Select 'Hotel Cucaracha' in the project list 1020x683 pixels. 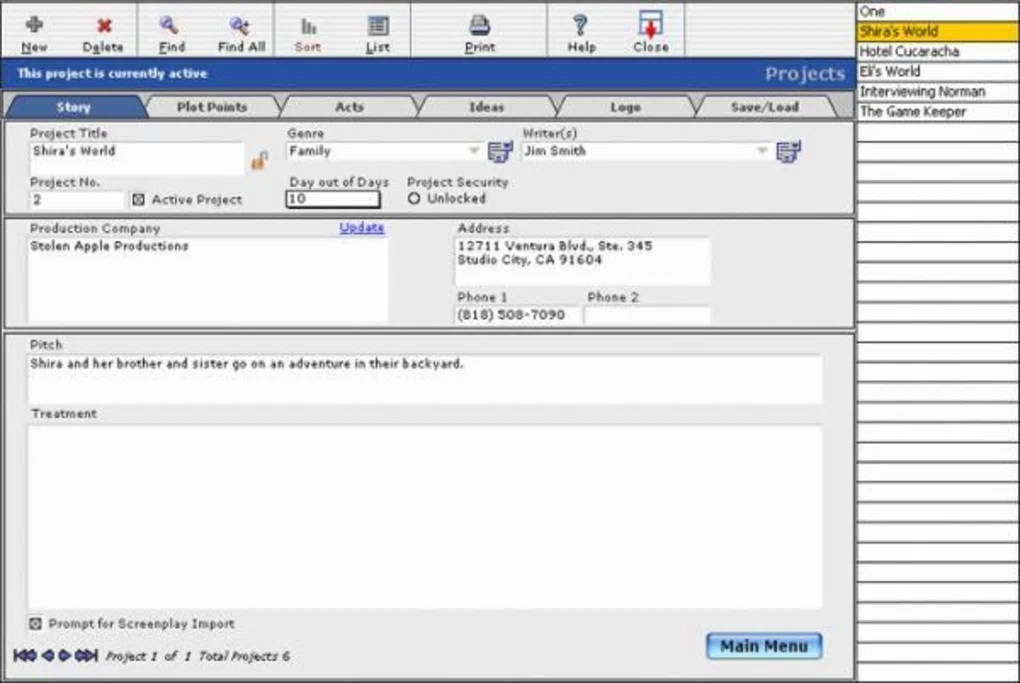tap(938, 51)
